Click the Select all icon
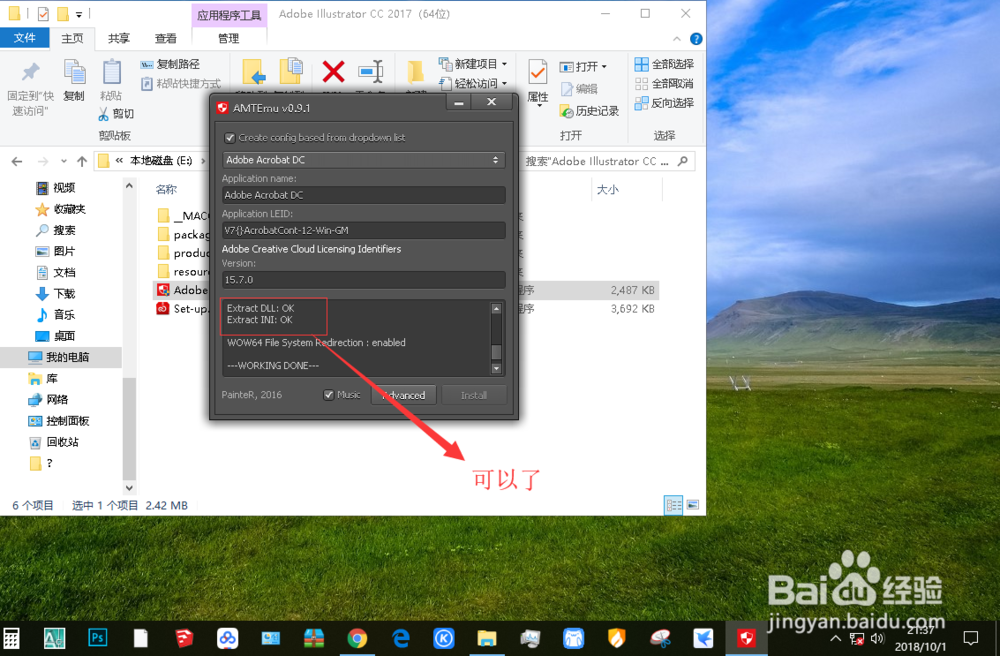1000x656 pixels. [x=641, y=64]
